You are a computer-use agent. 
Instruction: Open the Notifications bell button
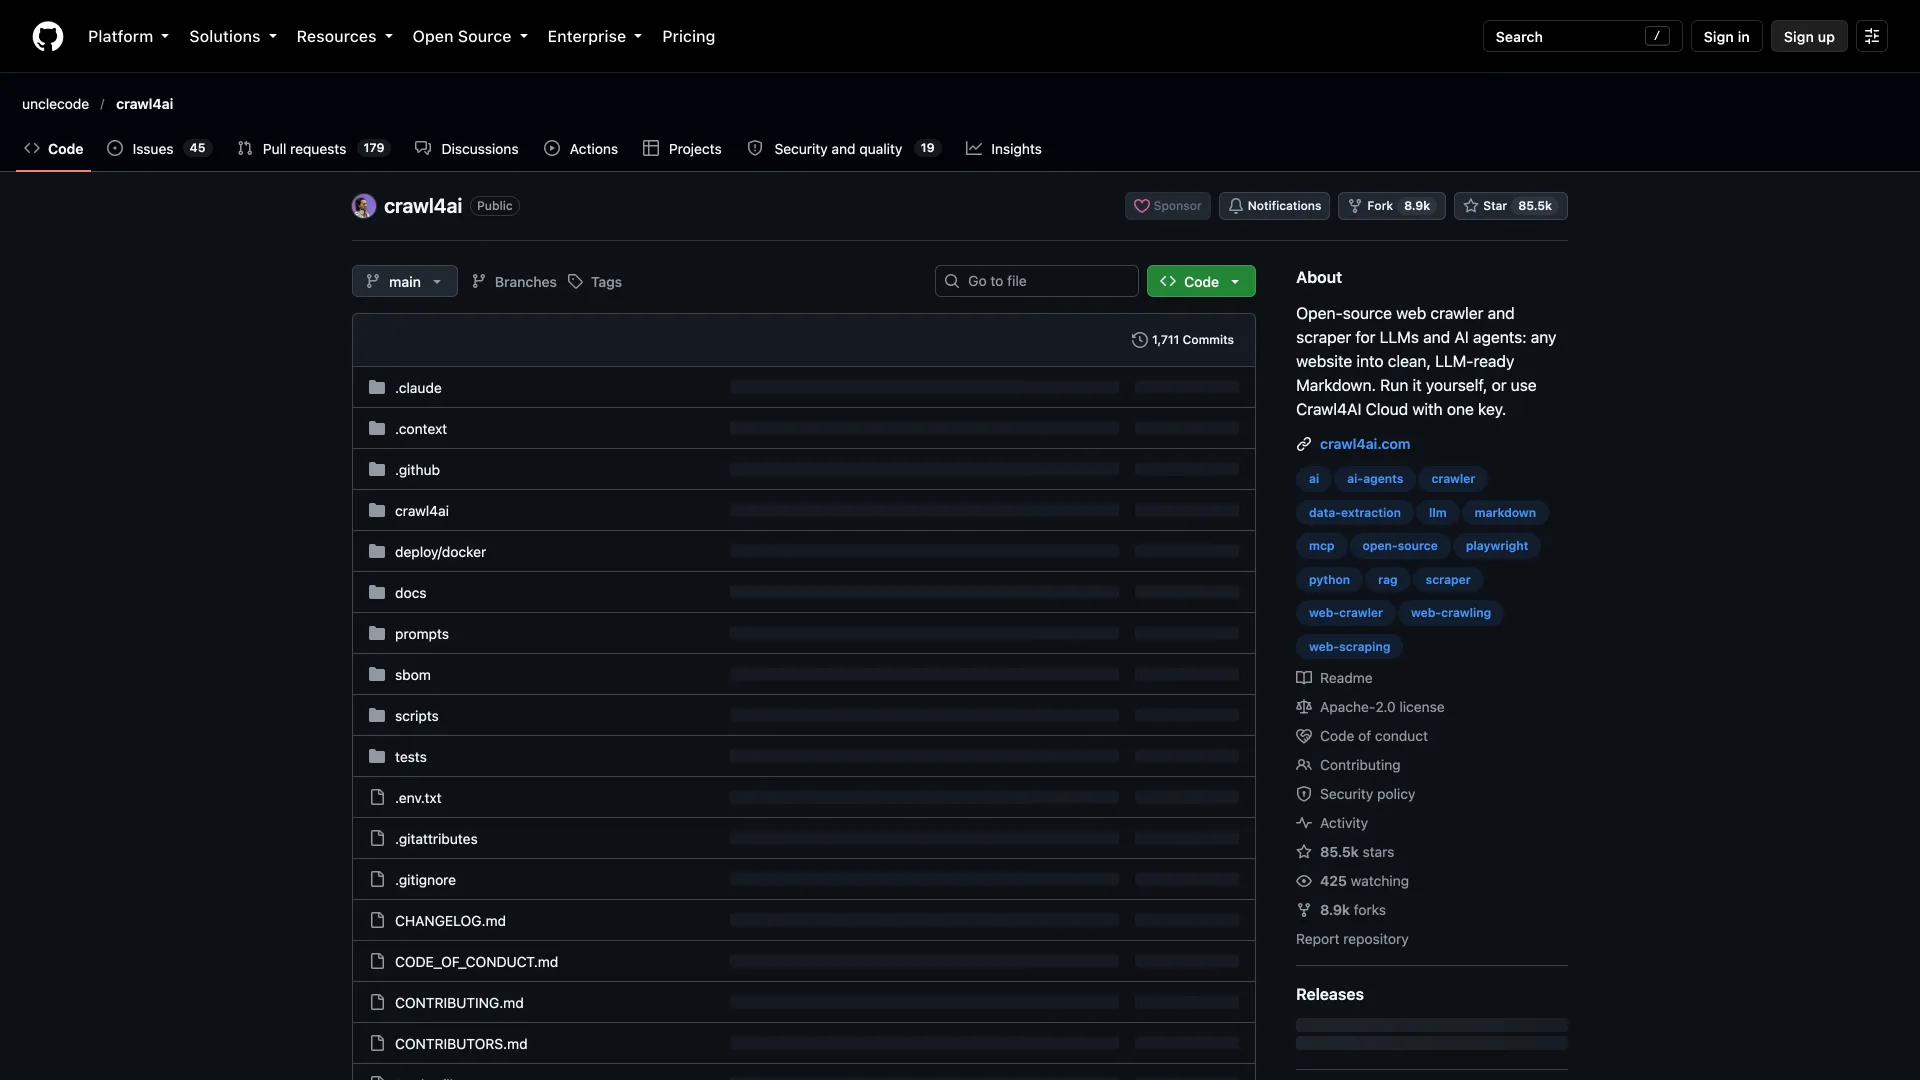point(1274,206)
